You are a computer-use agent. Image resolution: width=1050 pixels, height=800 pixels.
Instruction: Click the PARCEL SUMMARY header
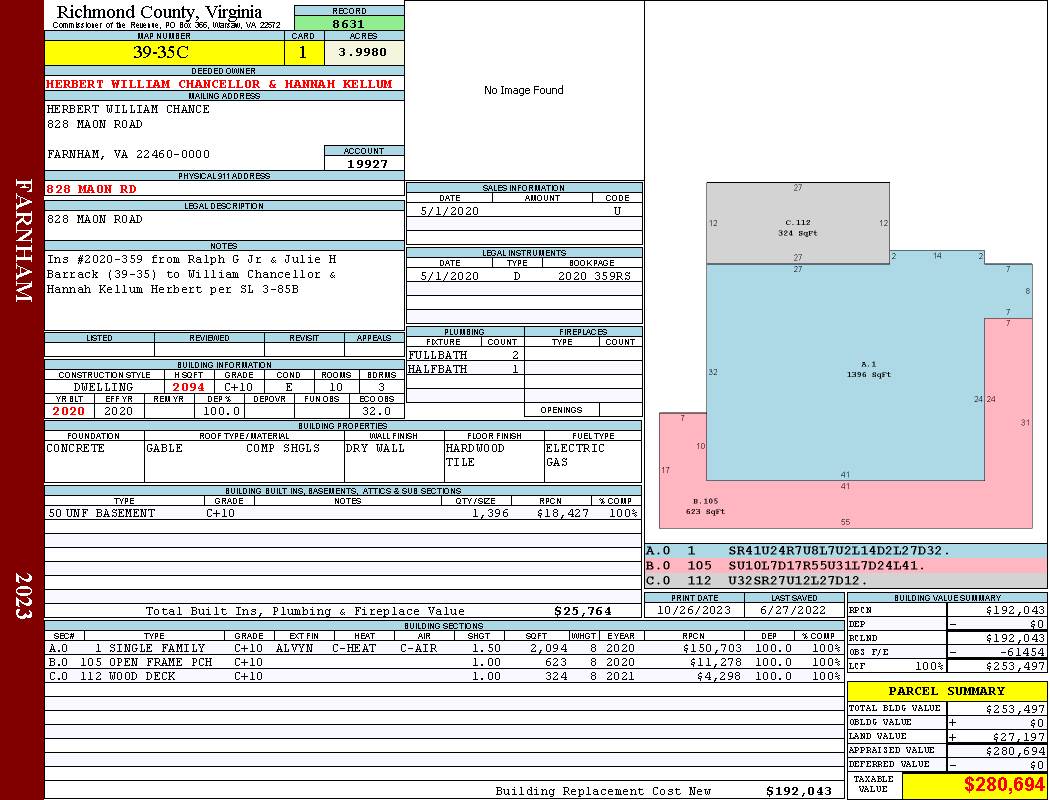[946, 691]
